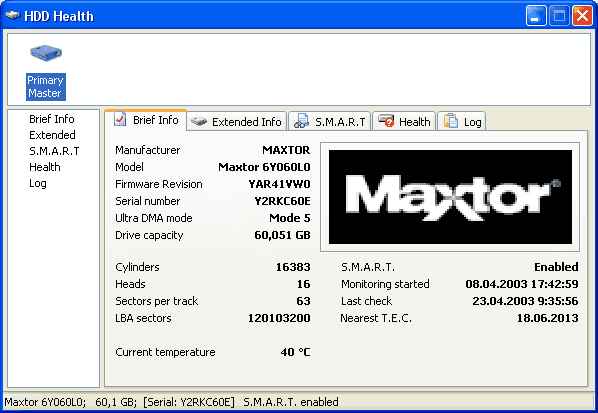598x413 pixels.
Task: Click the S.M.A.R.T tab document icon
Action: 301,121
